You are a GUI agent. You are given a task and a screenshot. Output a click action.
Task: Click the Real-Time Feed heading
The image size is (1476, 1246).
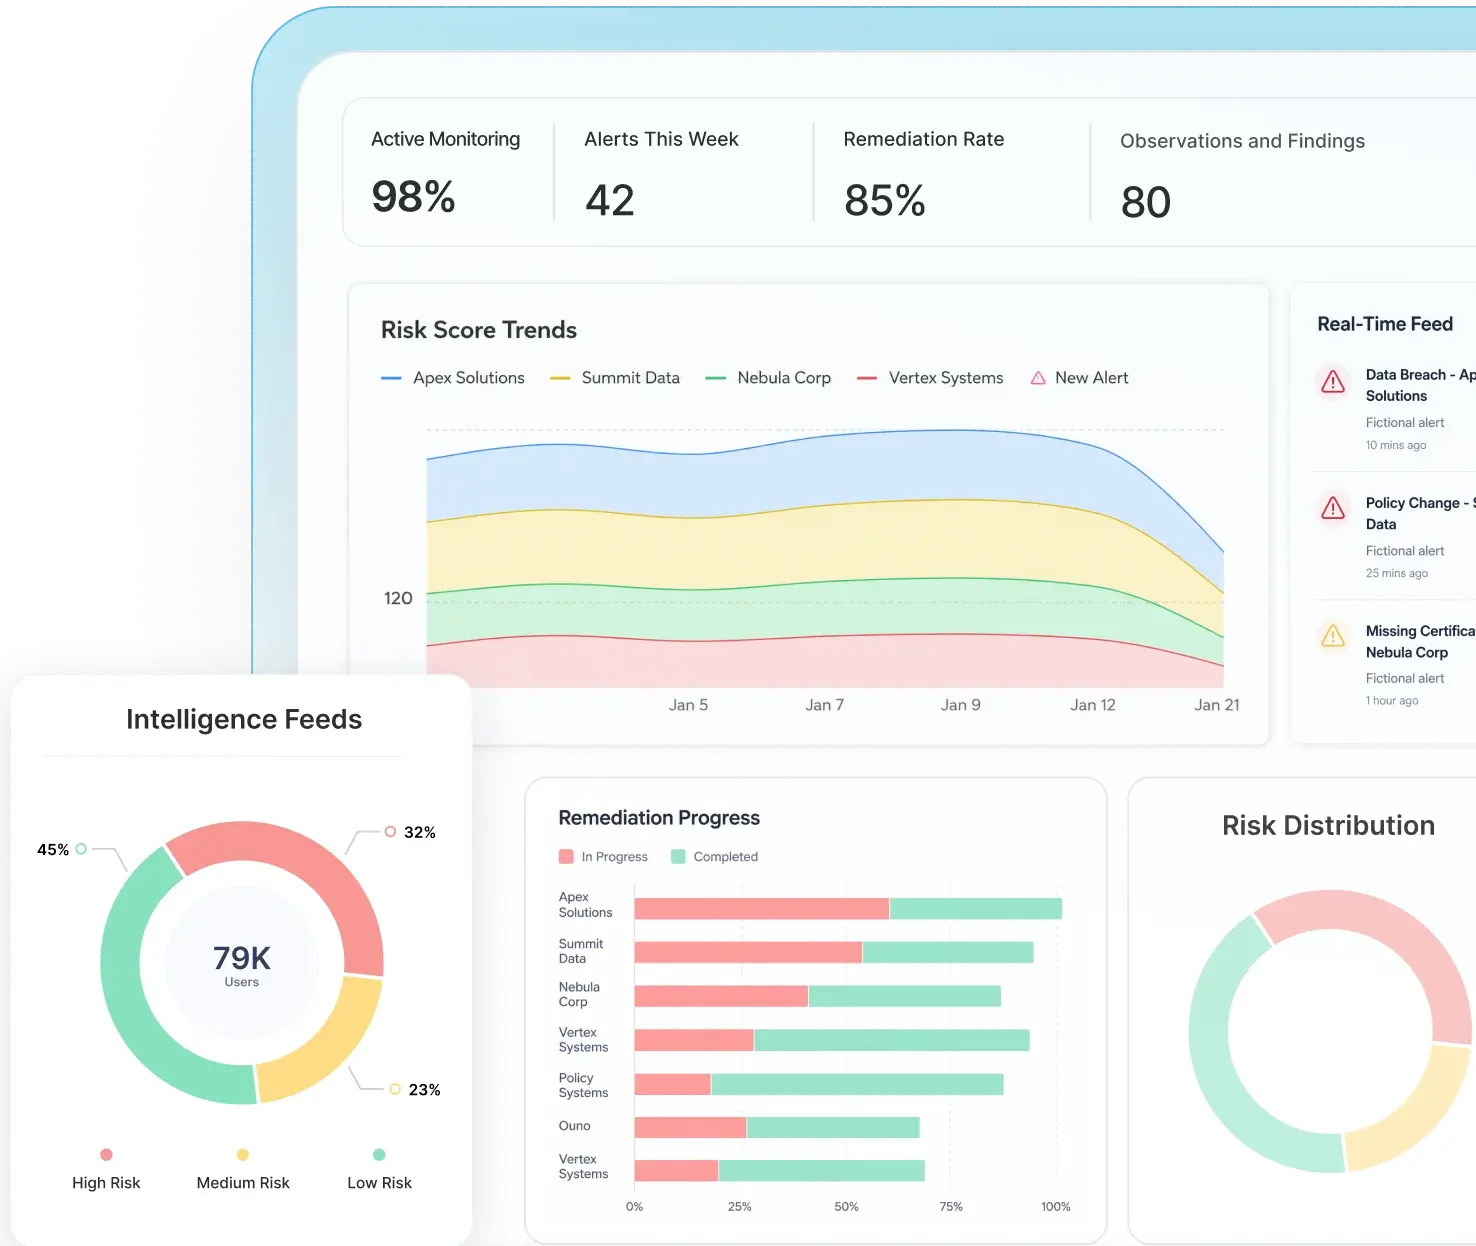pyautogui.click(x=1385, y=324)
